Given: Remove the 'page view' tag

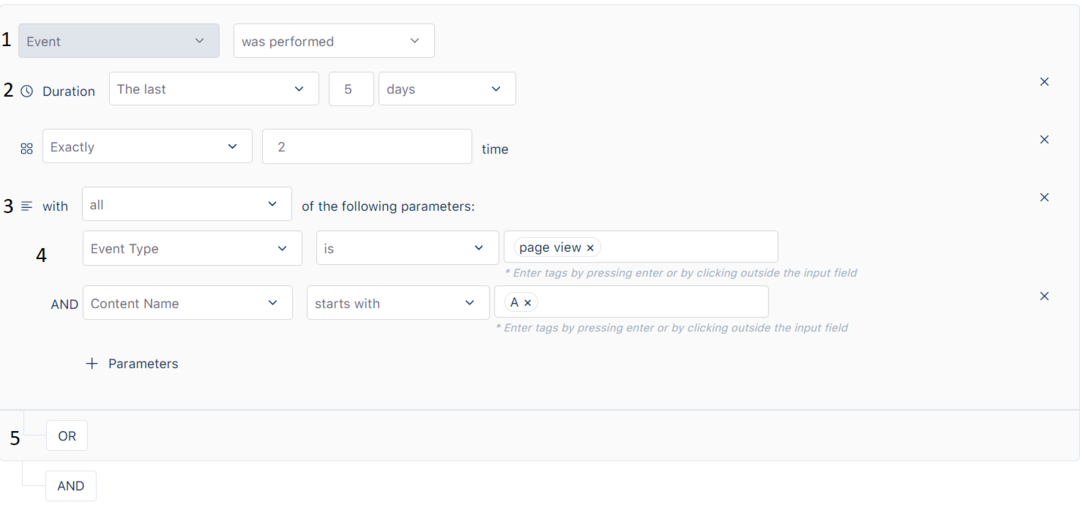Looking at the screenshot, I should 590,248.
